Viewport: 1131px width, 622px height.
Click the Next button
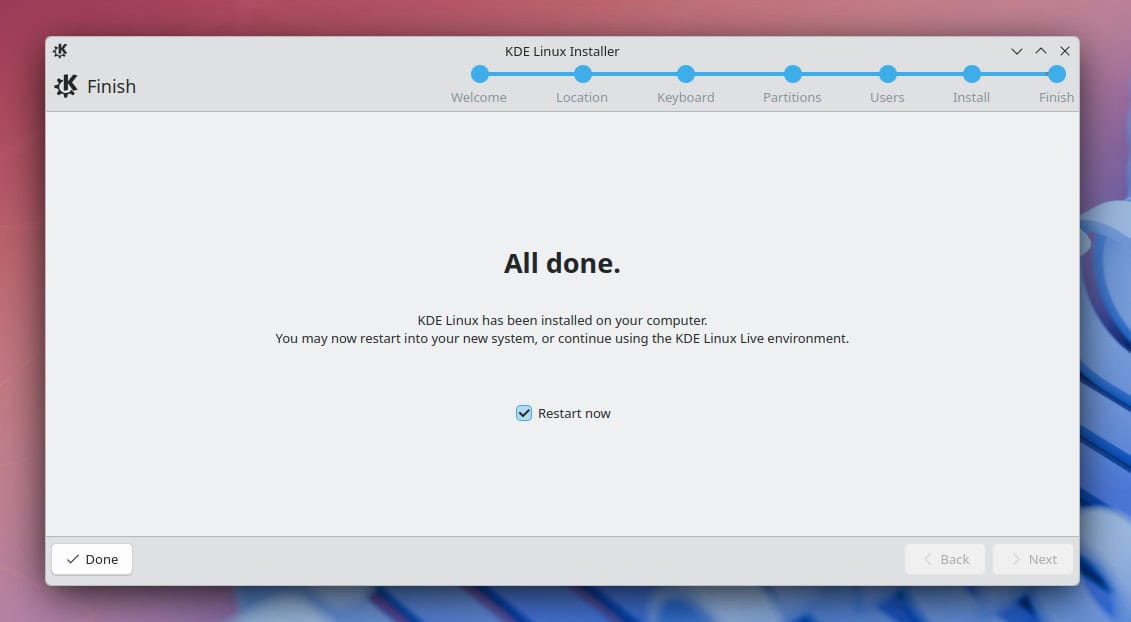(x=1033, y=559)
